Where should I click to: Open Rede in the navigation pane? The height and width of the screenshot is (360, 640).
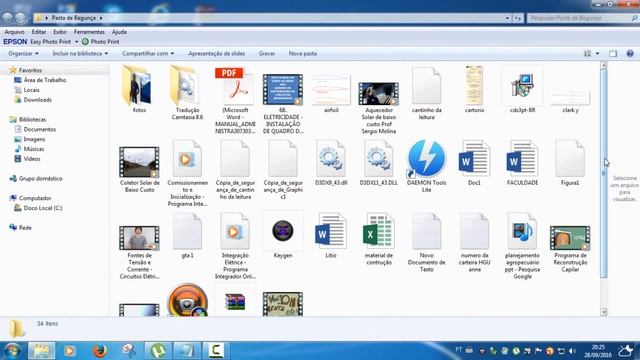(x=20, y=227)
